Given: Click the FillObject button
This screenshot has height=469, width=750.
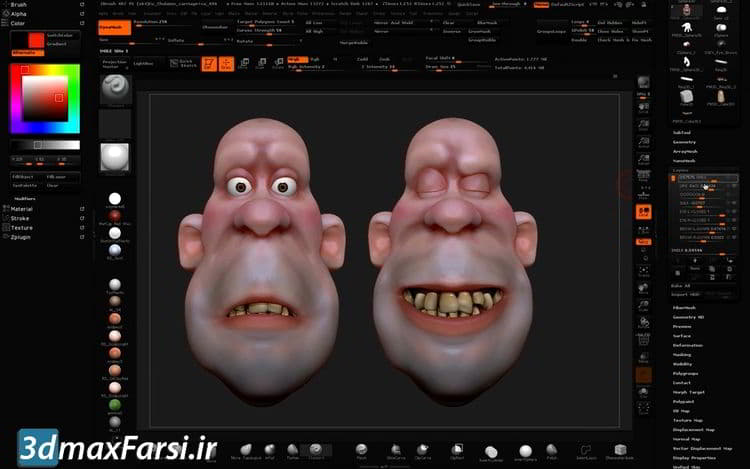Looking at the screenshot, I should coord(23,177).
